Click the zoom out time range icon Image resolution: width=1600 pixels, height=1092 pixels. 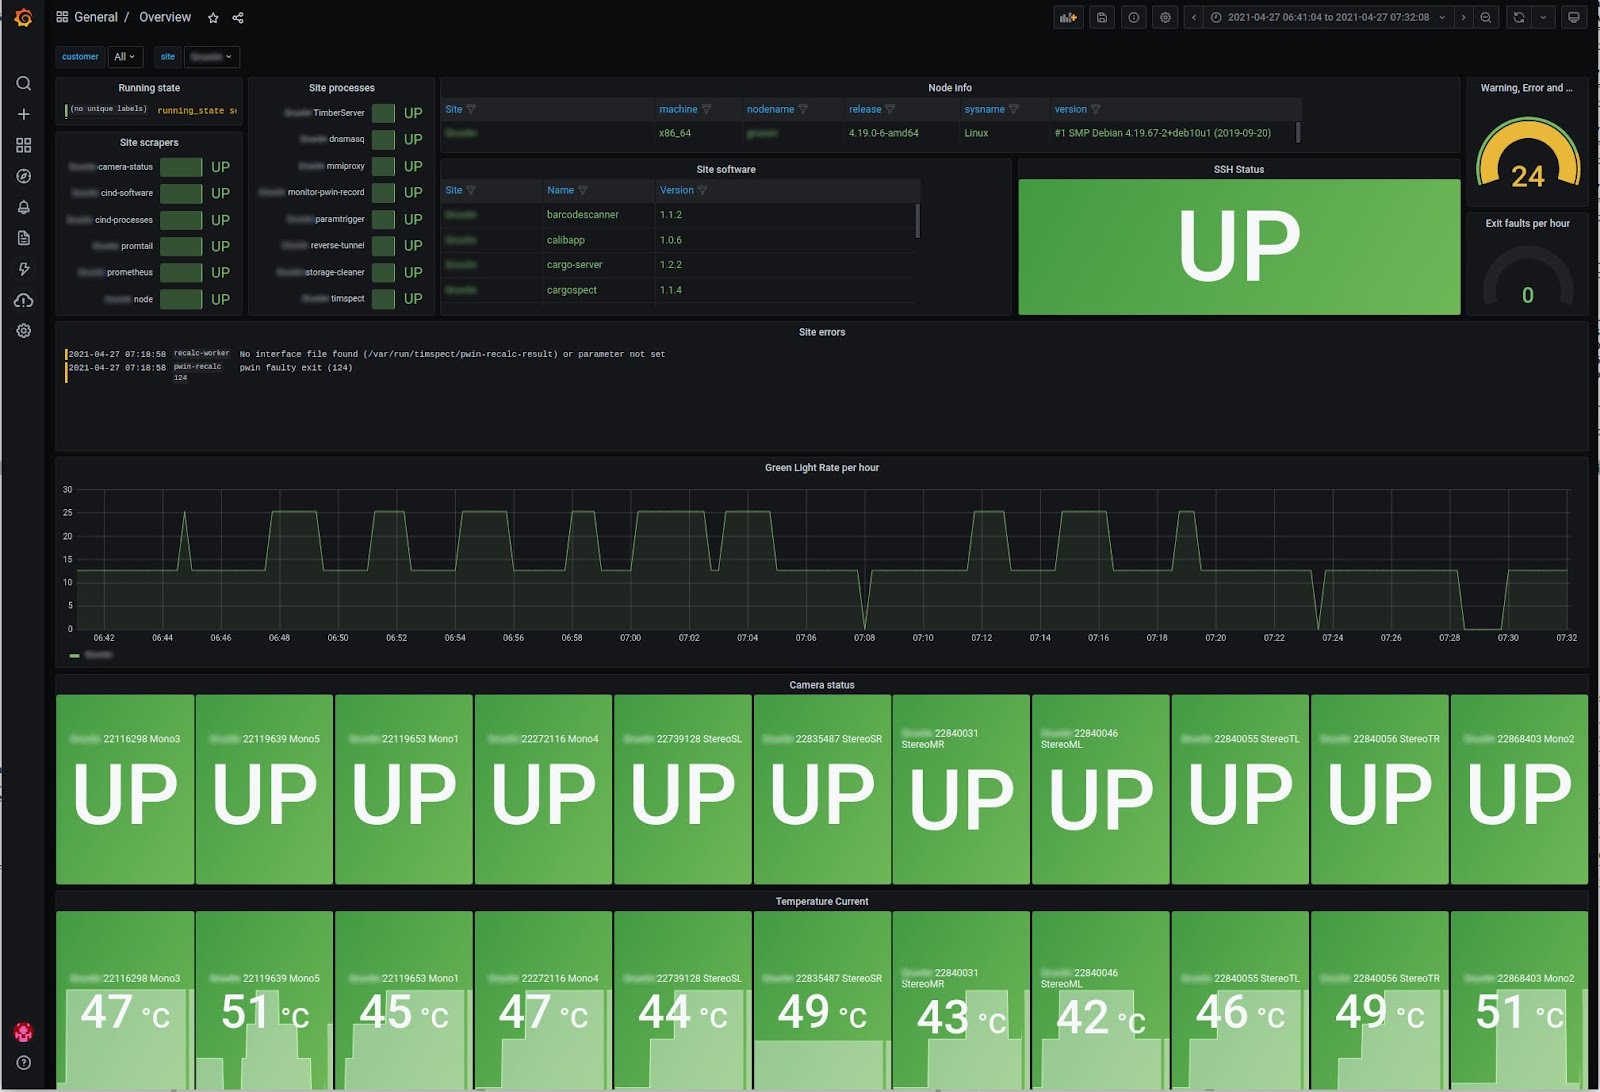click(x=1486, y=18)
